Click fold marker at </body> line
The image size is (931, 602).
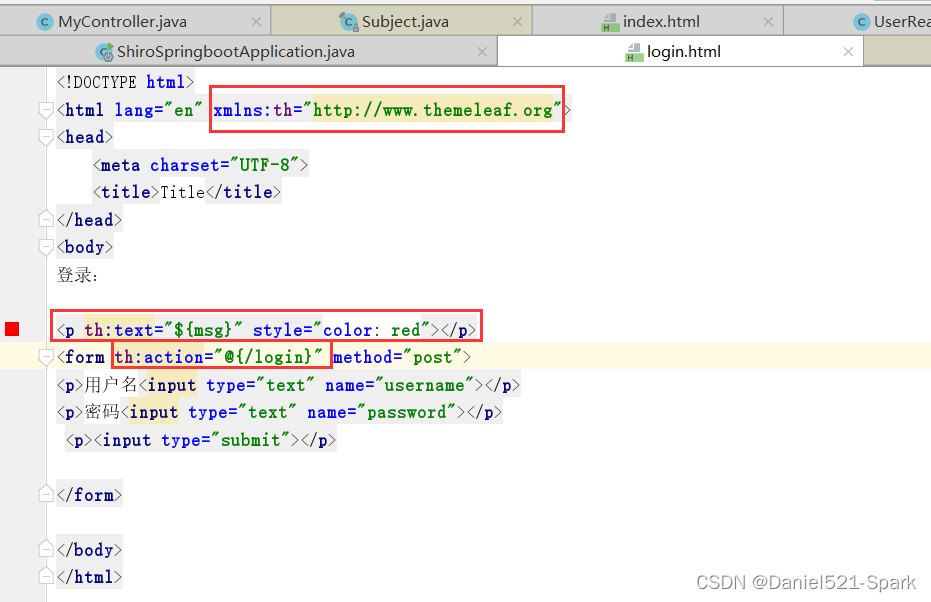pos(46,549)
